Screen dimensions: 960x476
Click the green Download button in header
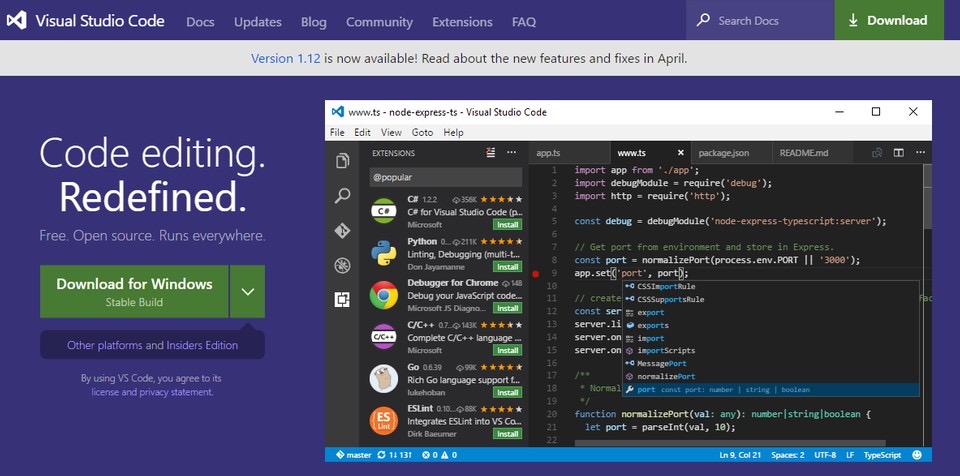click(x=889, y=20)
